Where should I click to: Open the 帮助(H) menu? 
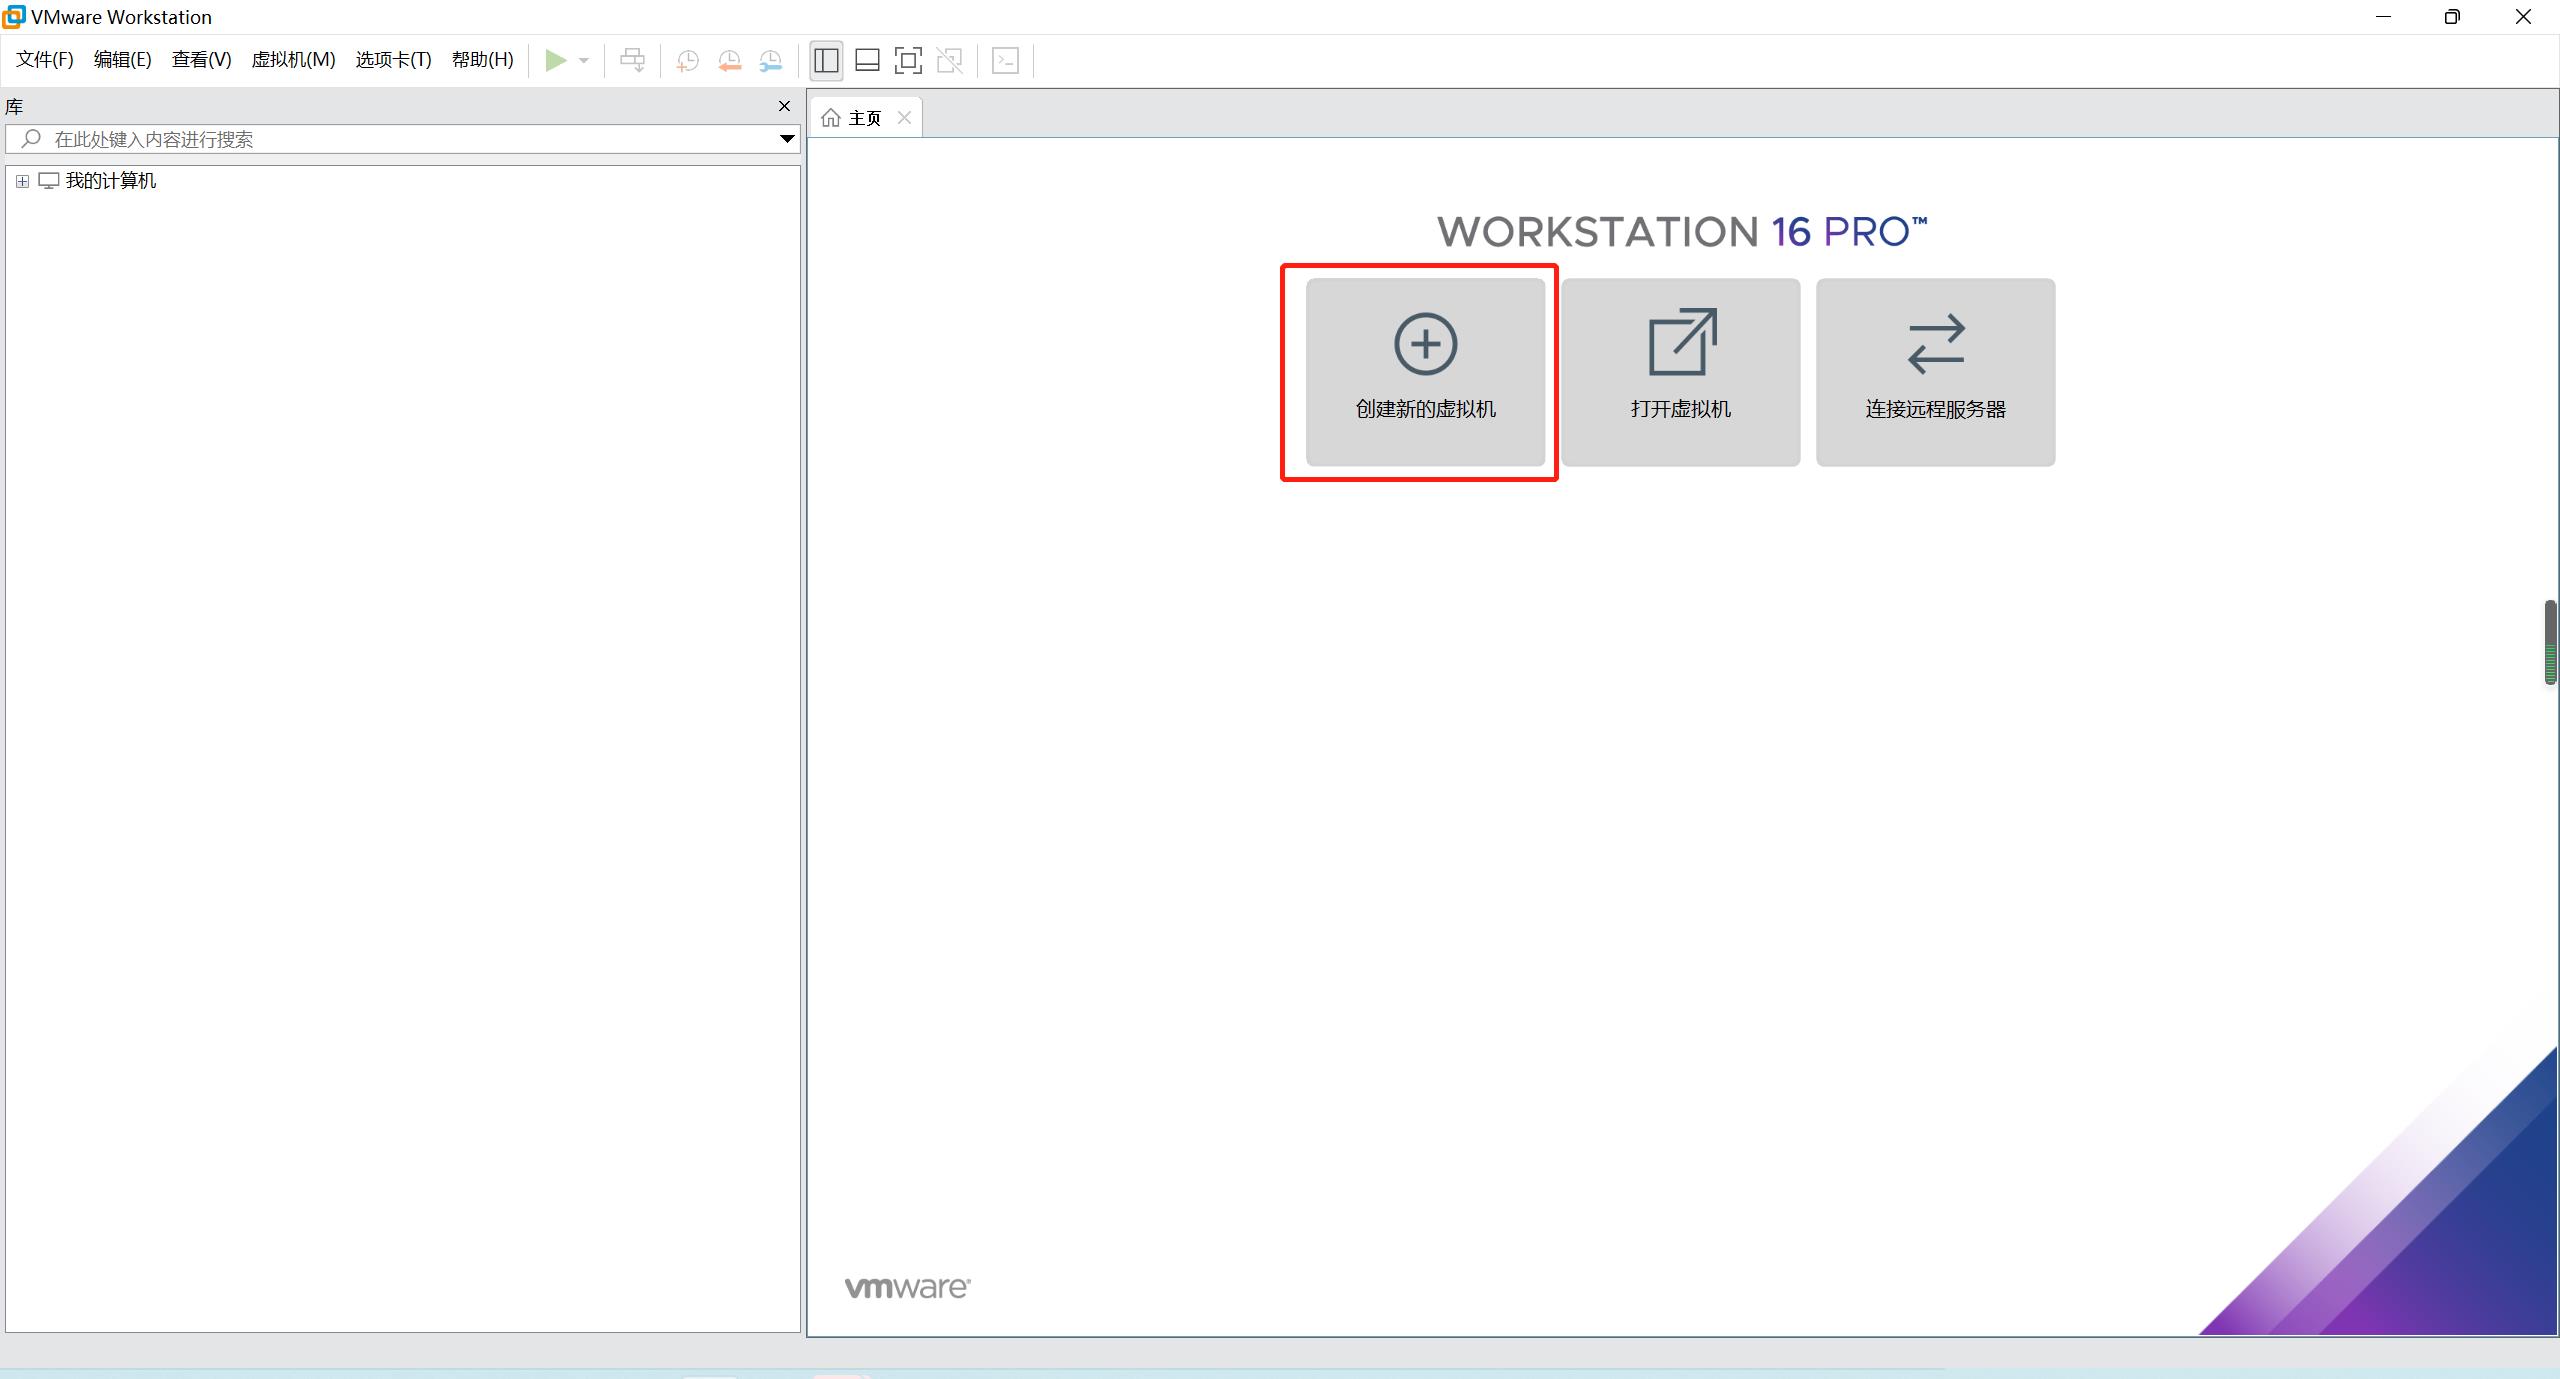pyautogui.click(x=482, y=60)
